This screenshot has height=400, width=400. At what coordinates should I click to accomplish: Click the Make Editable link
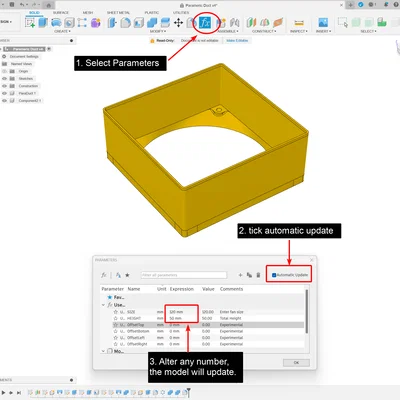tap(237, 40)
